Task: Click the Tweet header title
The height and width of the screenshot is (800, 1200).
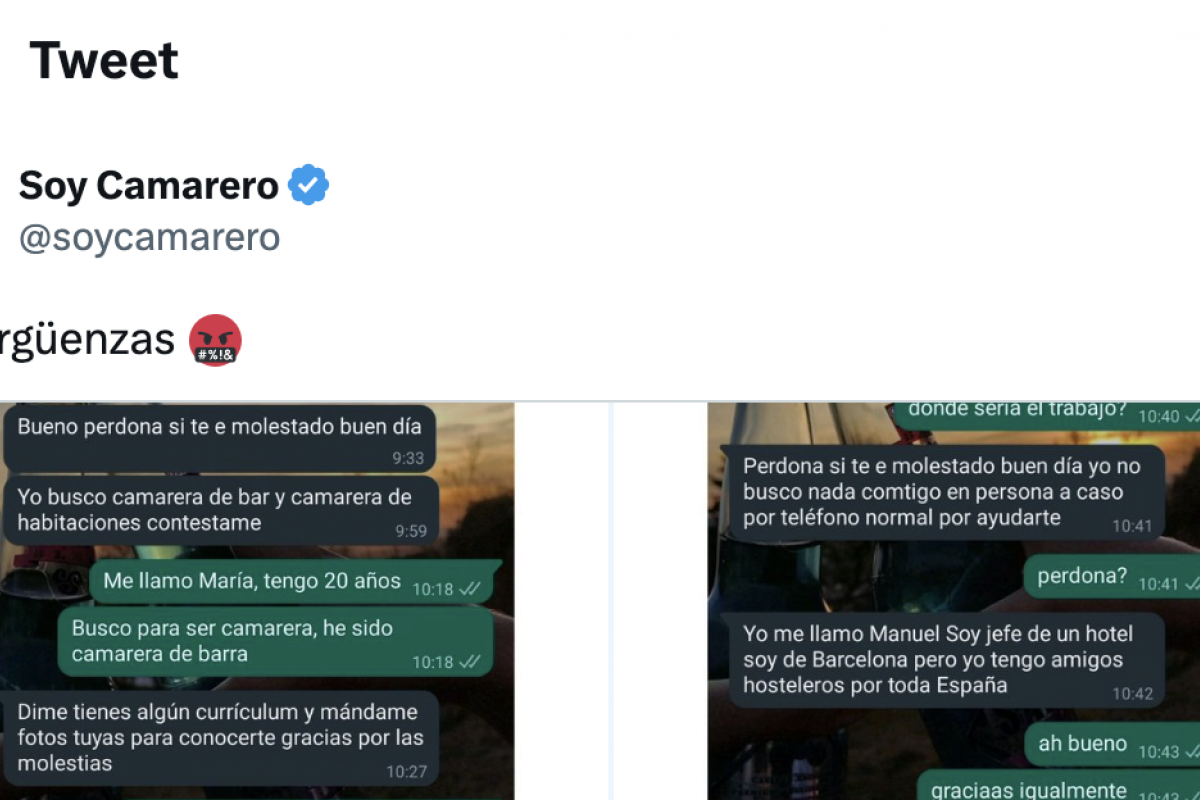Action: click(x=104, y=60)
